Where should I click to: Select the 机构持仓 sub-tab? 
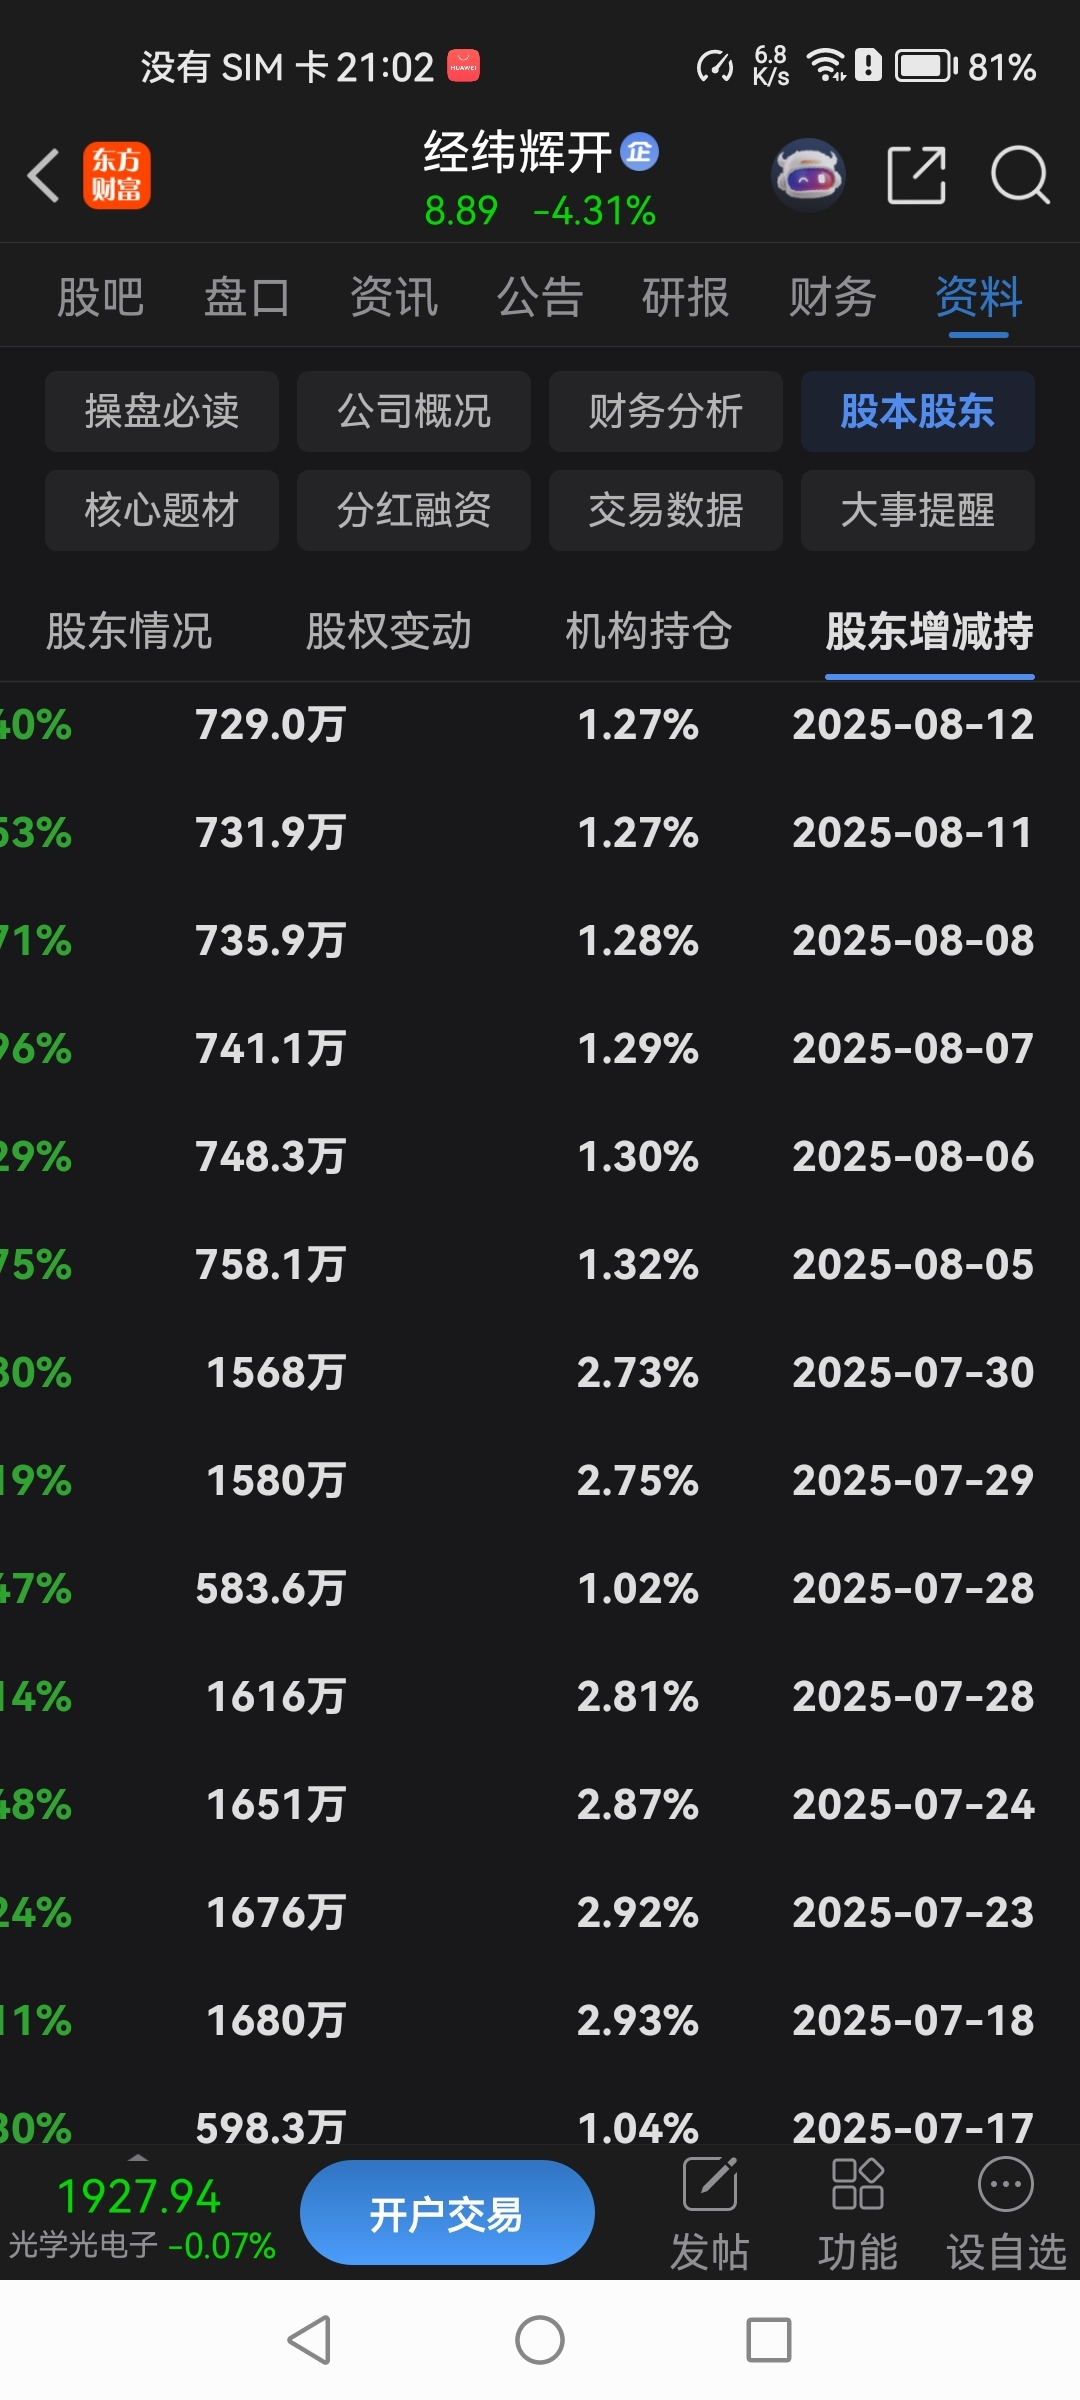click(648, 632)
